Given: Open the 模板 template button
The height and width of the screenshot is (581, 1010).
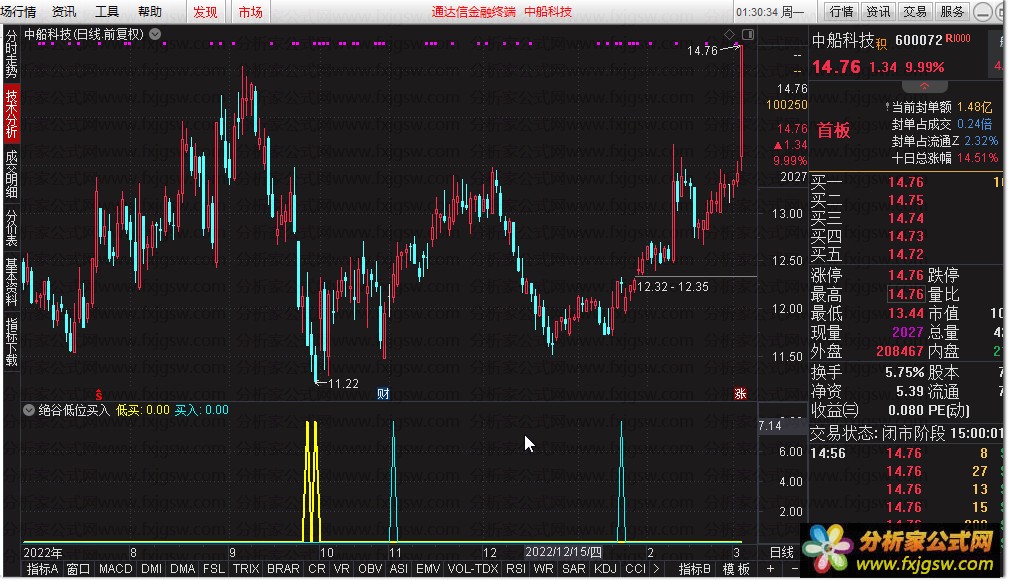Looking at the screenshot, I should [x=736, y=569].
